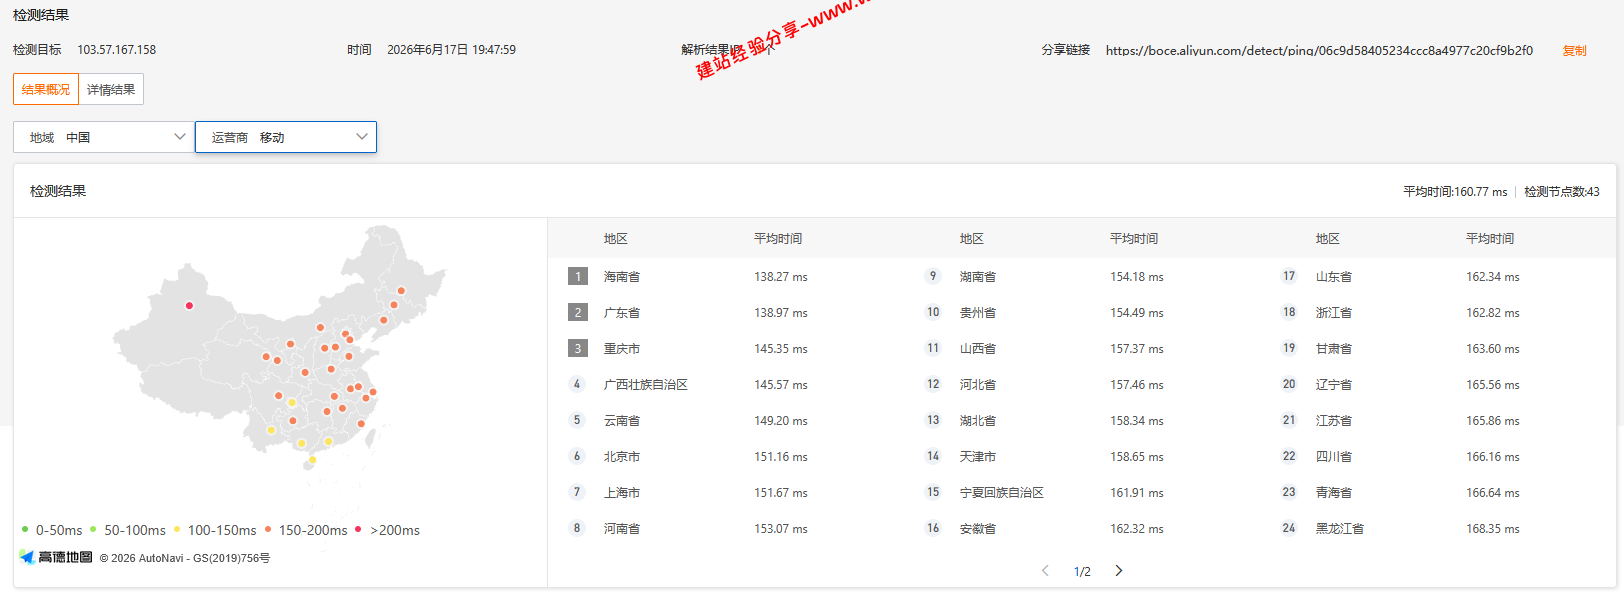Select the 山东省 row
The image size is (1624, 599).
pos(1438,276)
